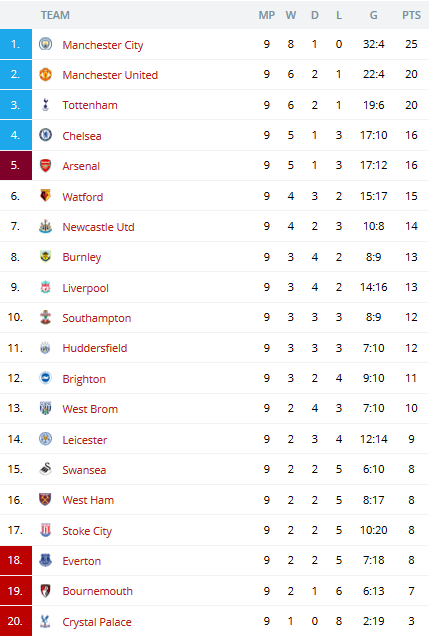The width and height of the screenshot is (429, 636).
Task: Click the Manchester United club crest
Action: click(45, 74)
